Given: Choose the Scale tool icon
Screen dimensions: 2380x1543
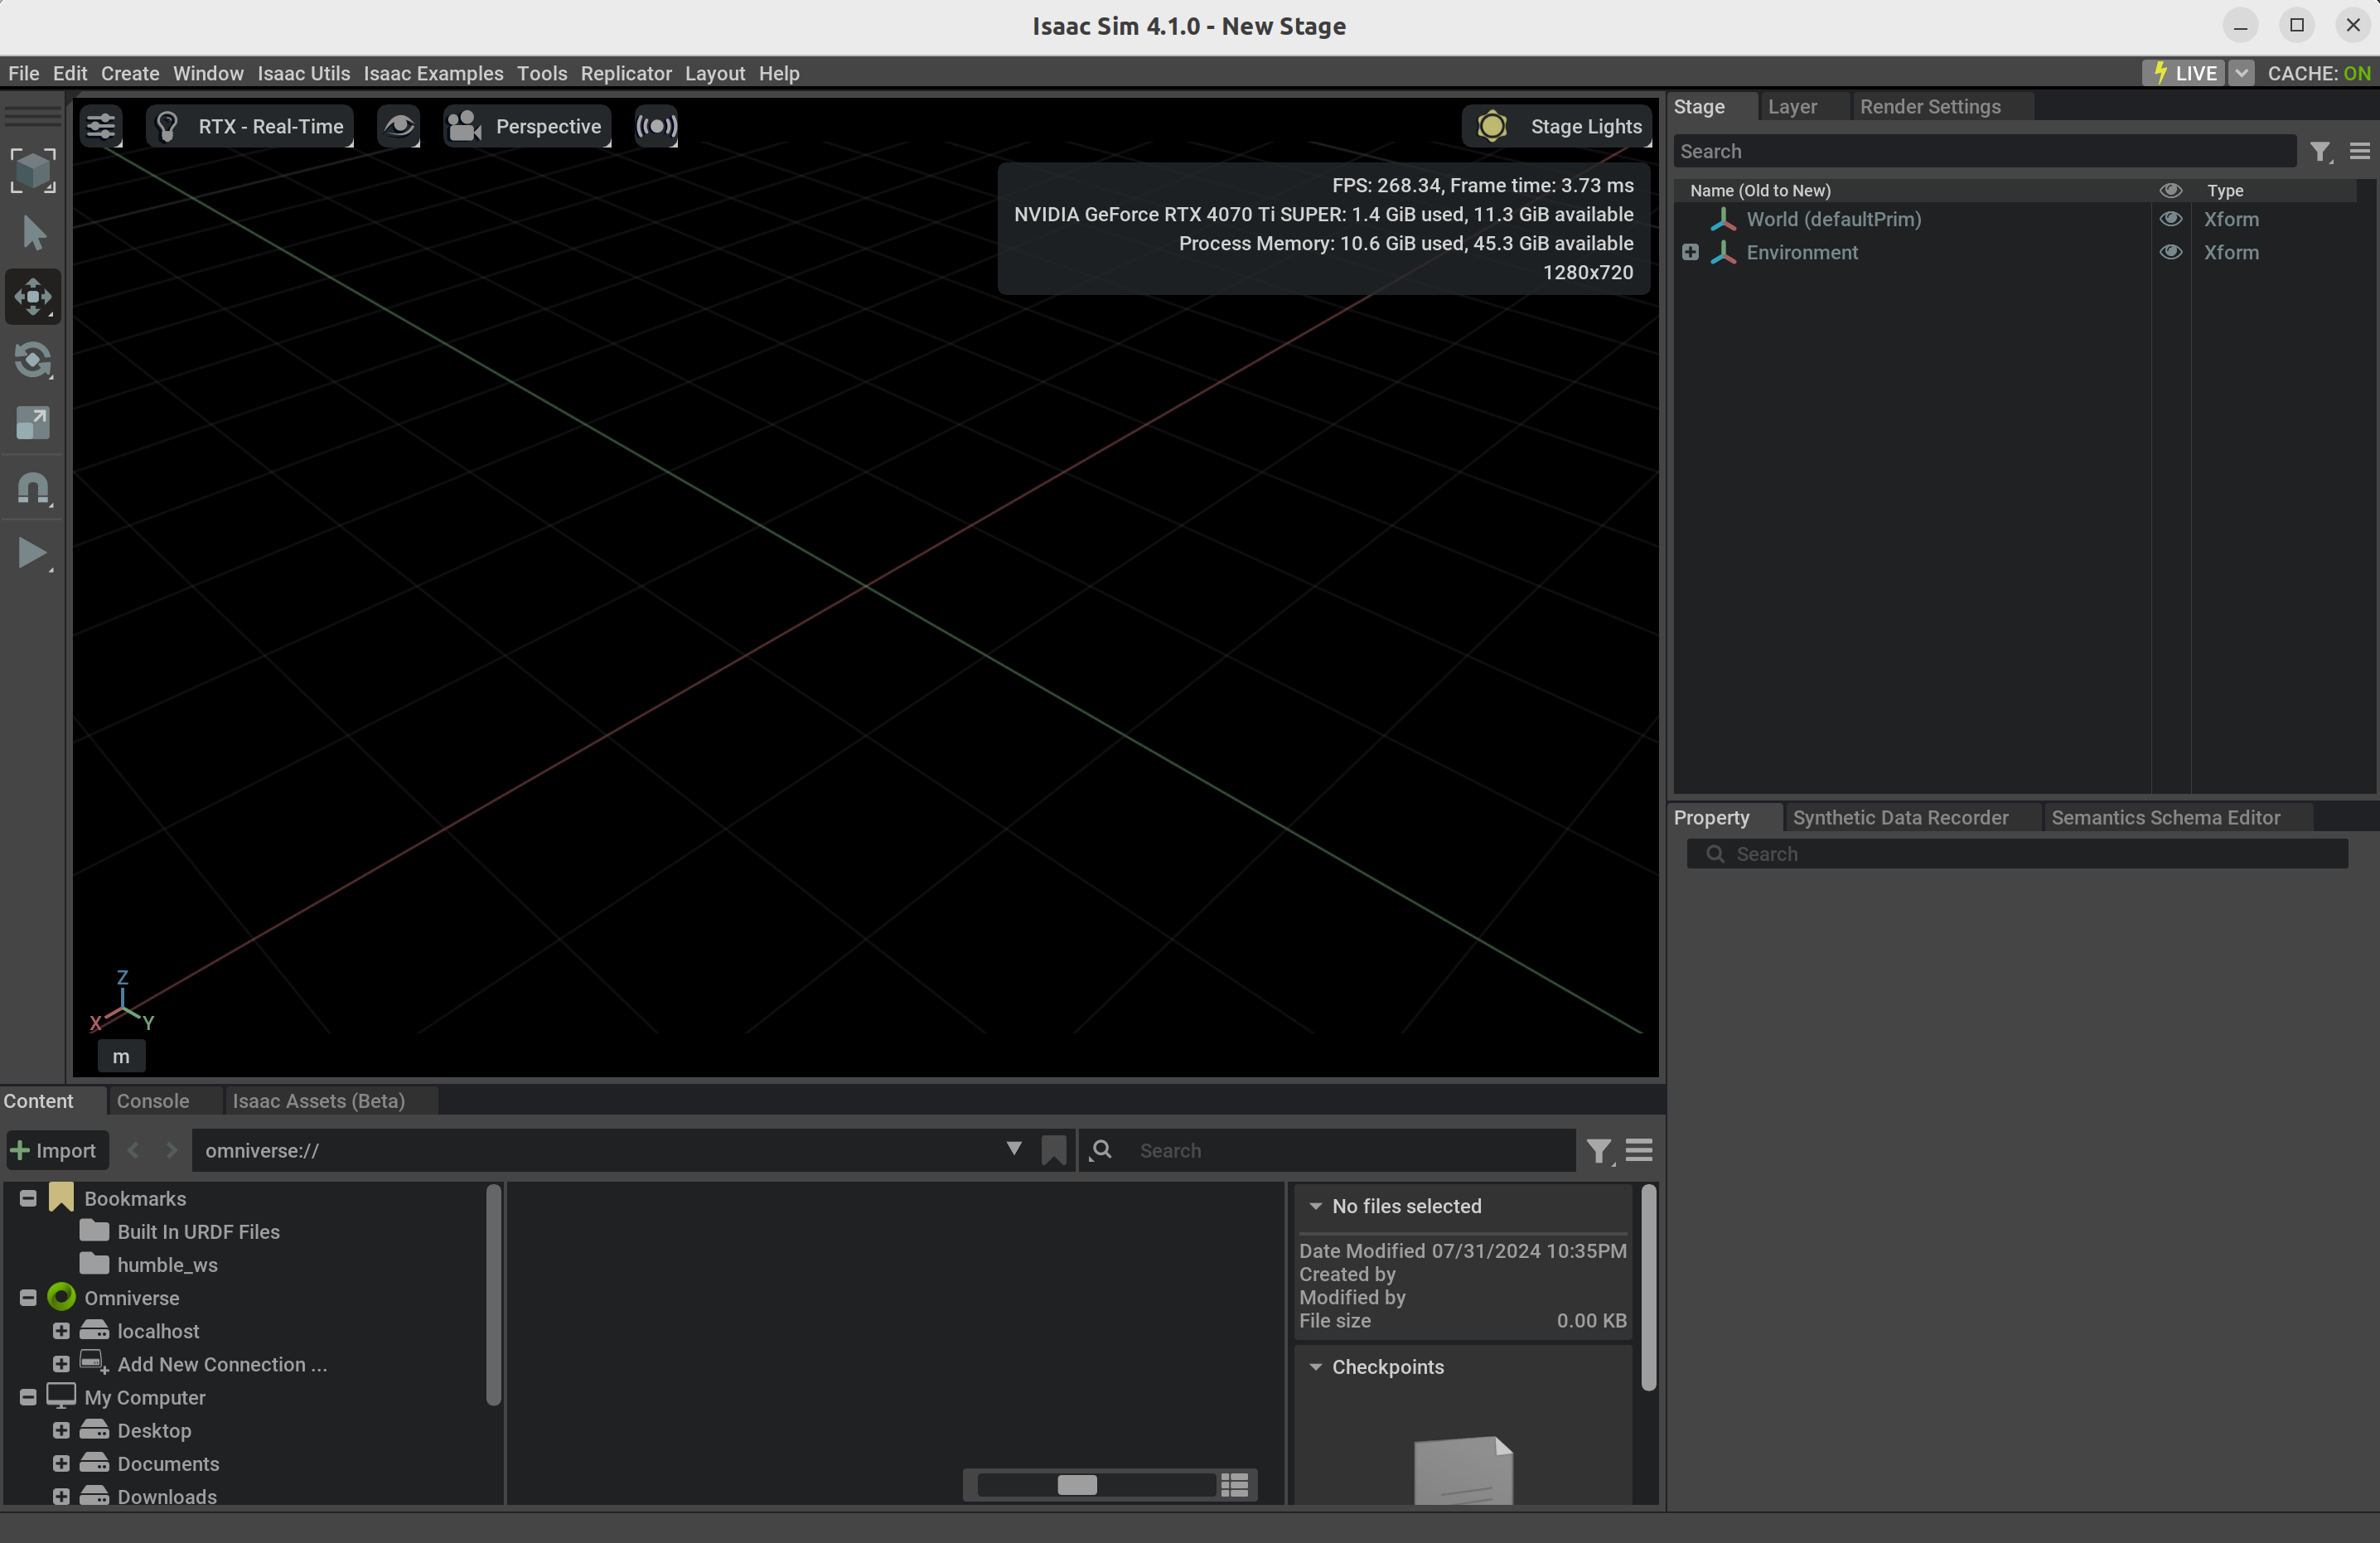Looking at the screenshot, I should click(x=33, y=424).
